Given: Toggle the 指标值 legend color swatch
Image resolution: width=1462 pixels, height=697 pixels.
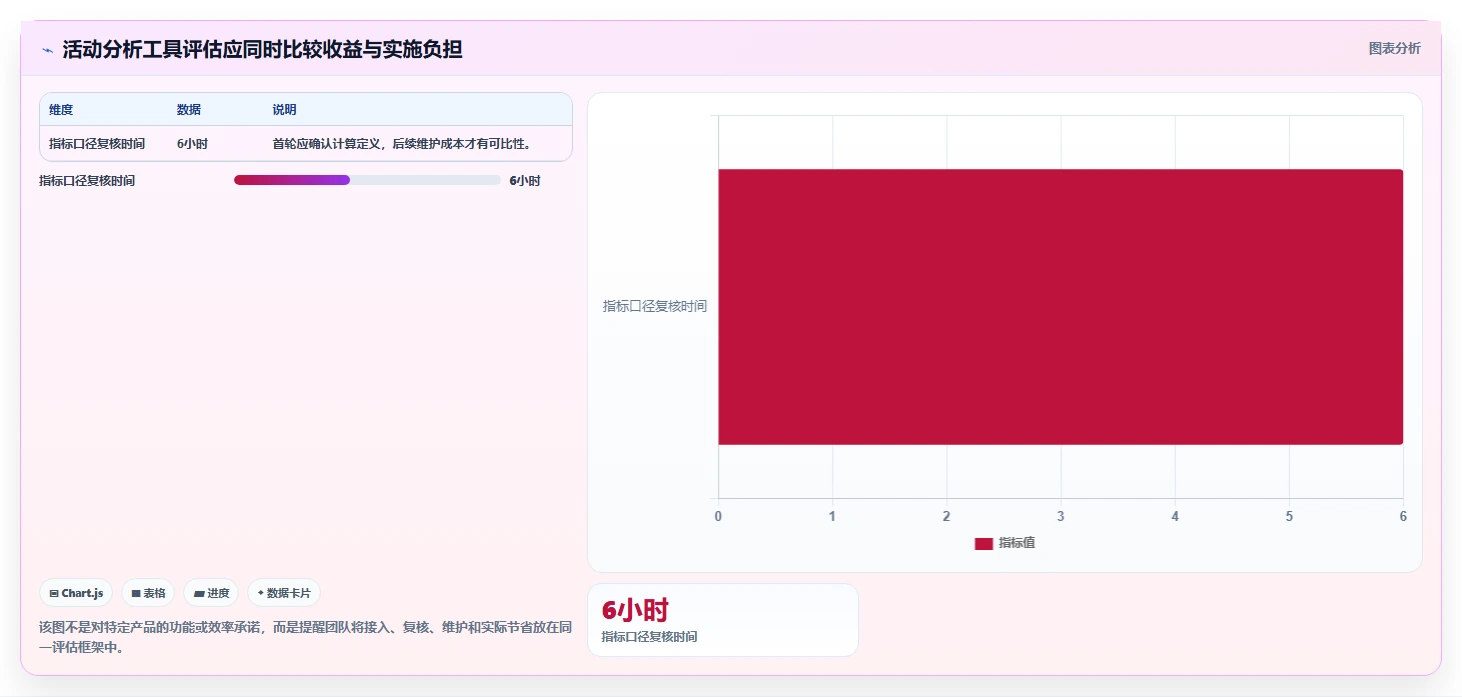Looking at the screenshot, I should tap(984, 543).
